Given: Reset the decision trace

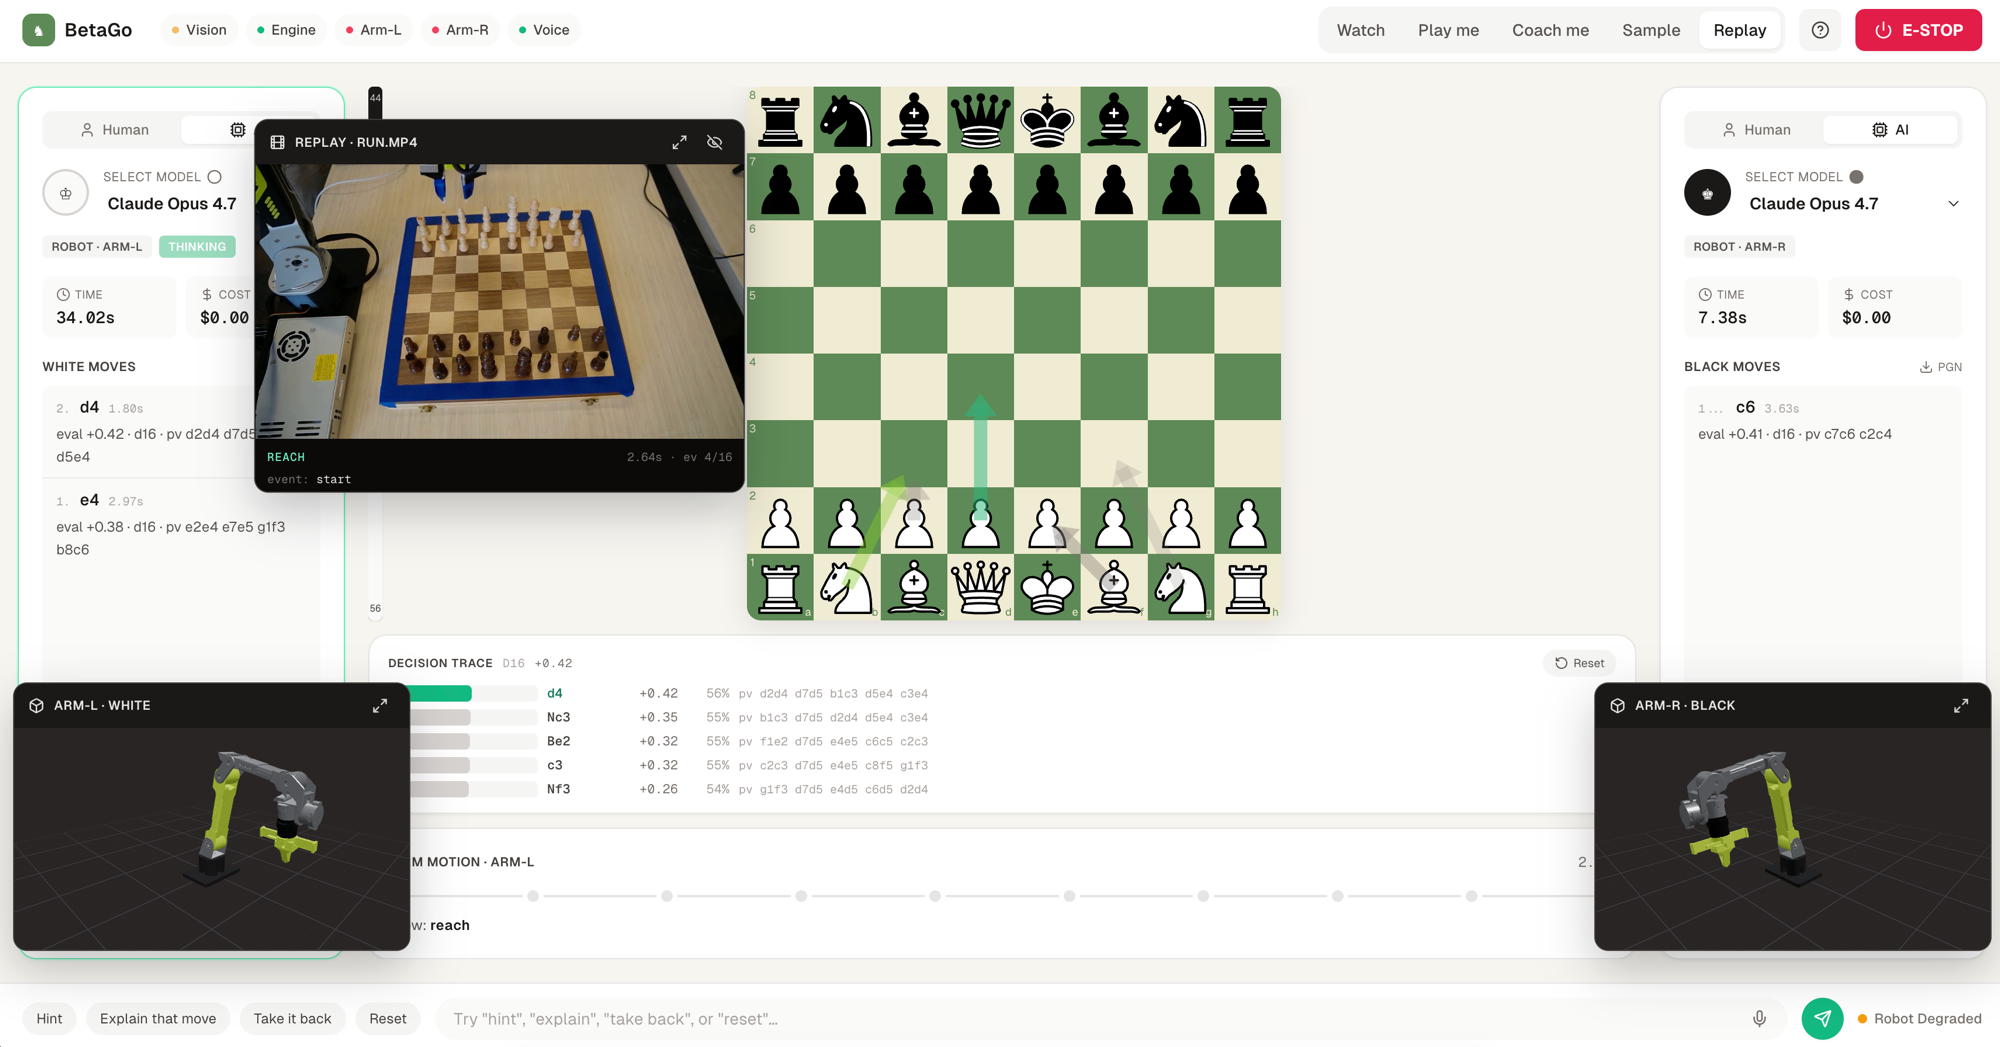Looking at the screenshot, I should tap(1579, 663).
